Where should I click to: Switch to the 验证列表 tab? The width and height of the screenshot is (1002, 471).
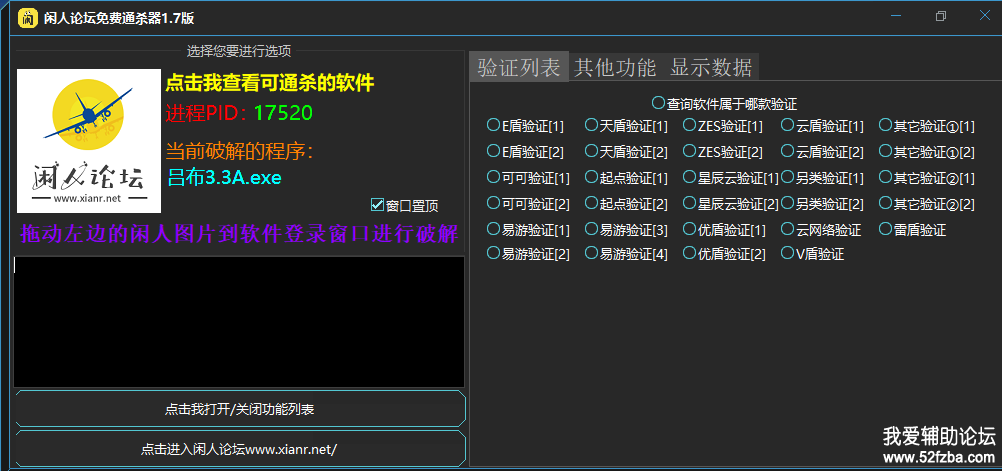click(519, 67)
